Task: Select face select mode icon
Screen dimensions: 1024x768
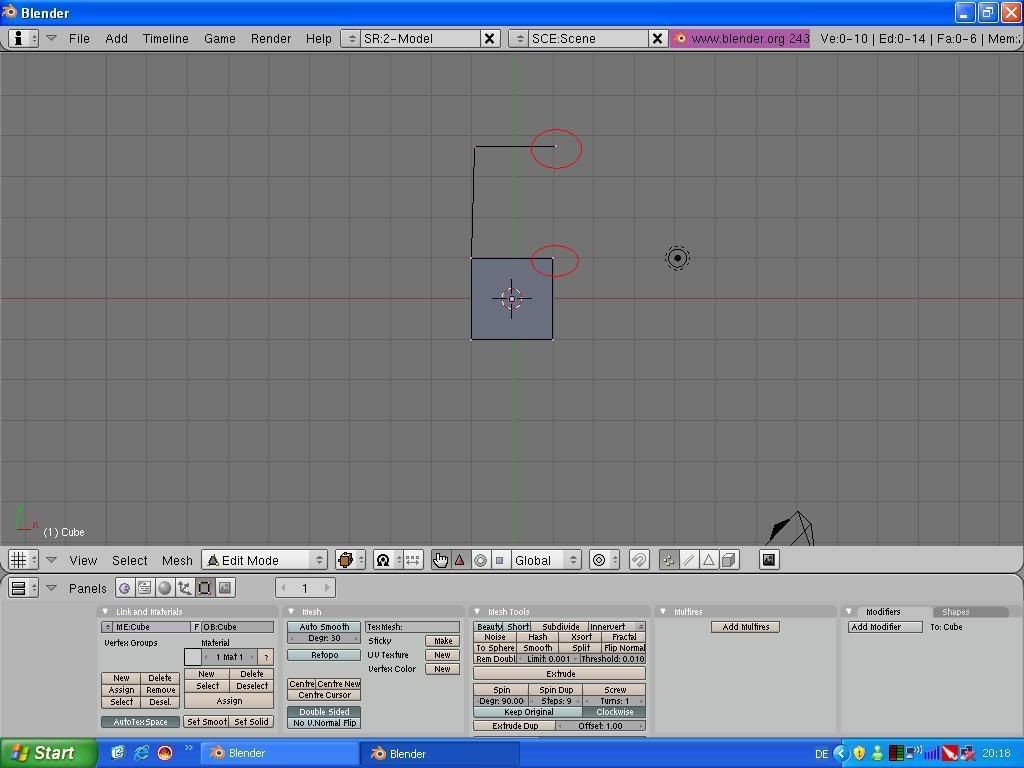Action: (x=709, y=560)
